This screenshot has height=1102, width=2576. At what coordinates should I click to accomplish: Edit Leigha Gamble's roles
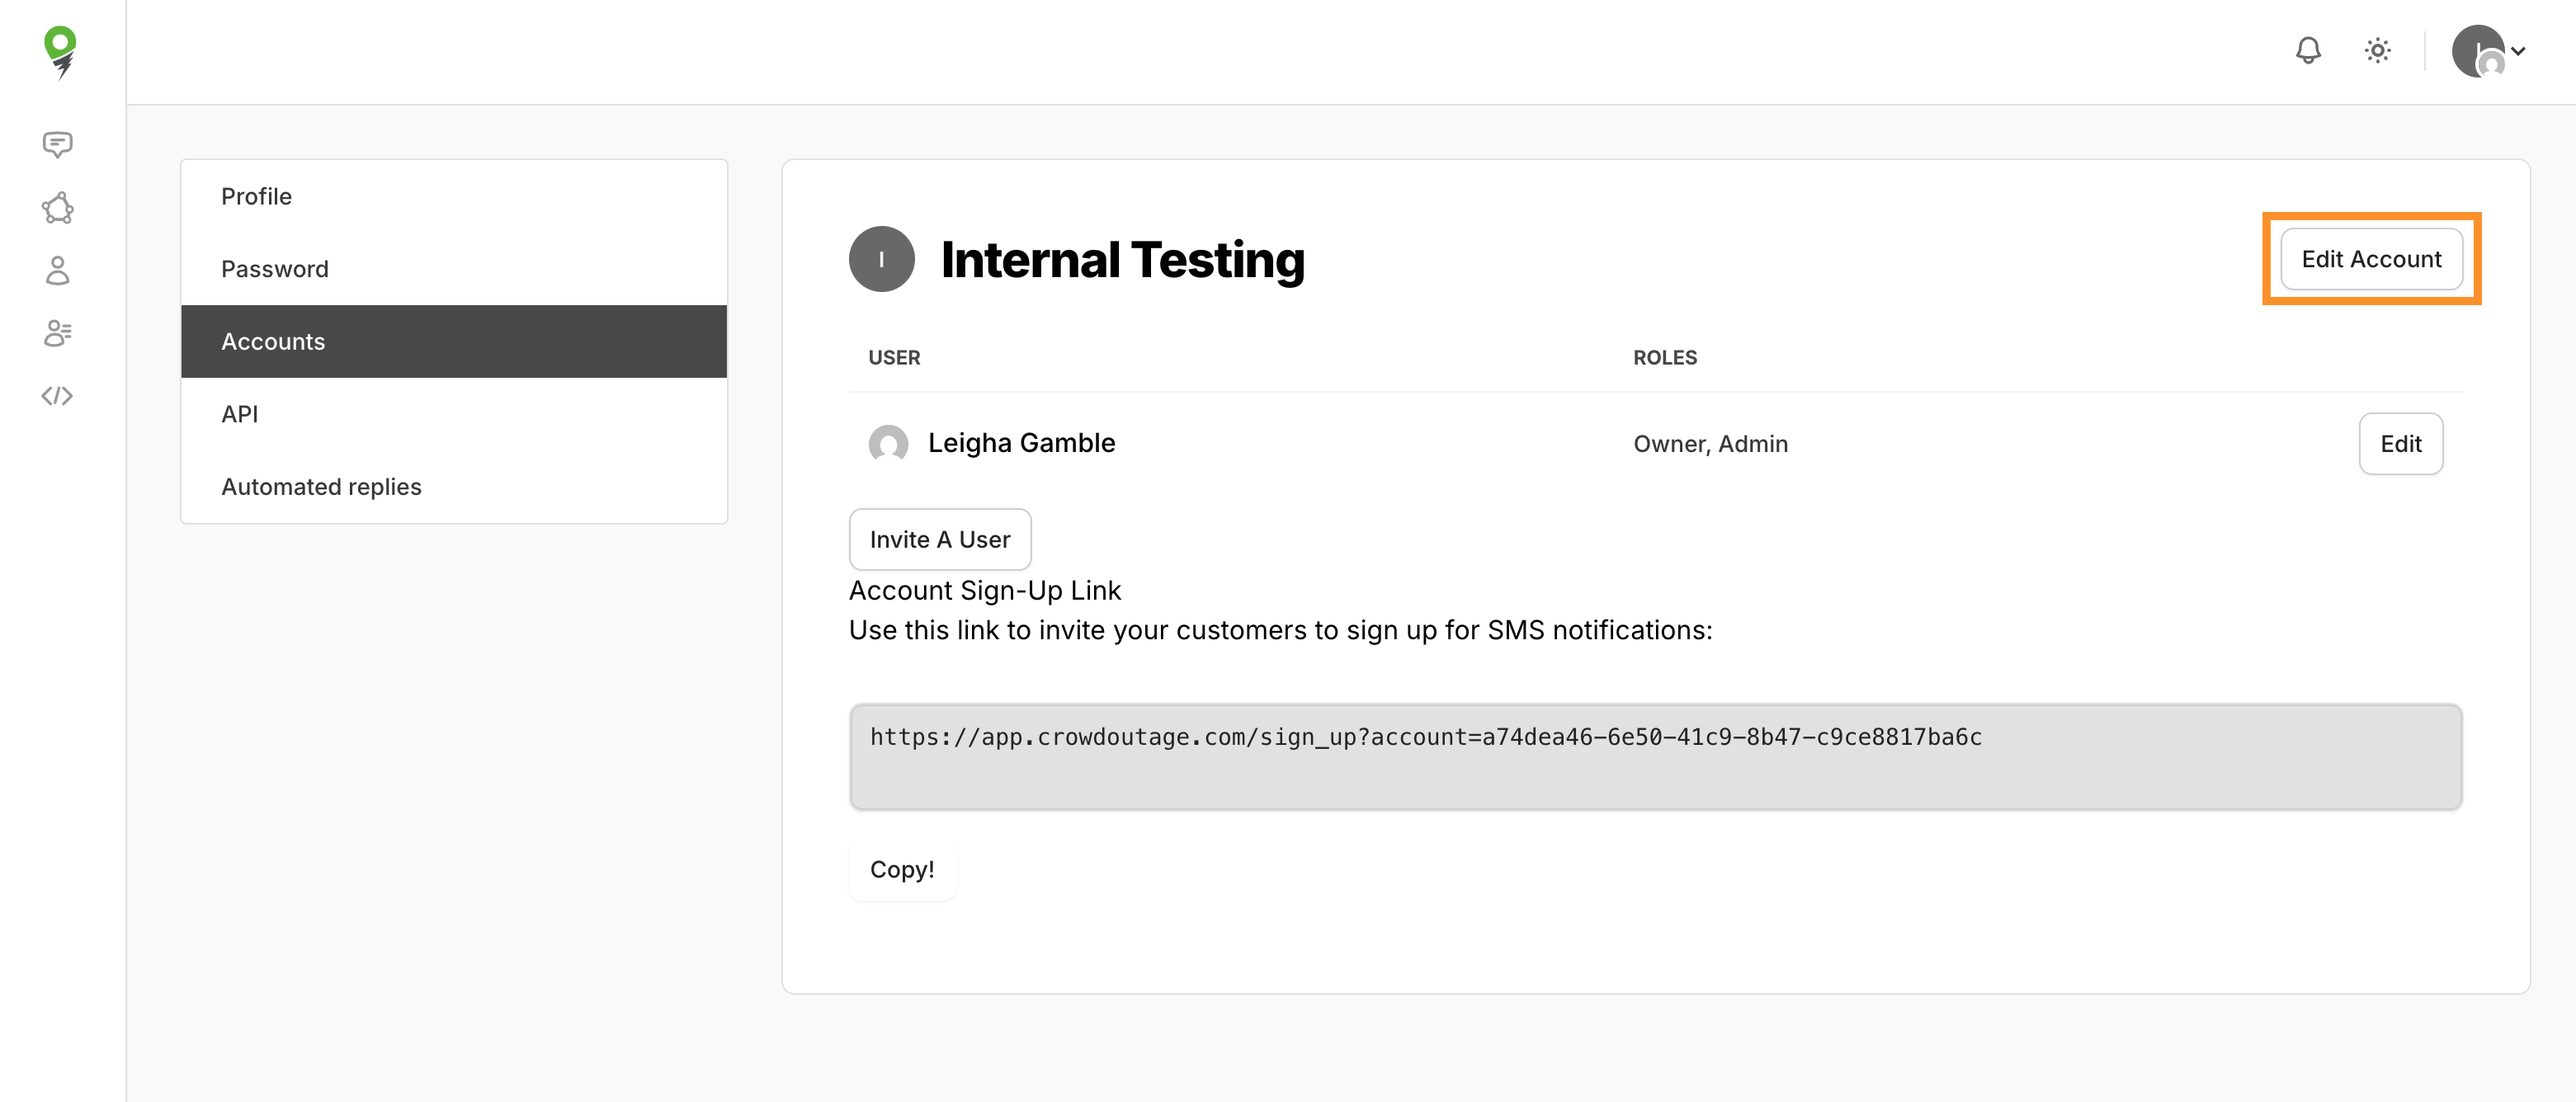pos(2401,443)
